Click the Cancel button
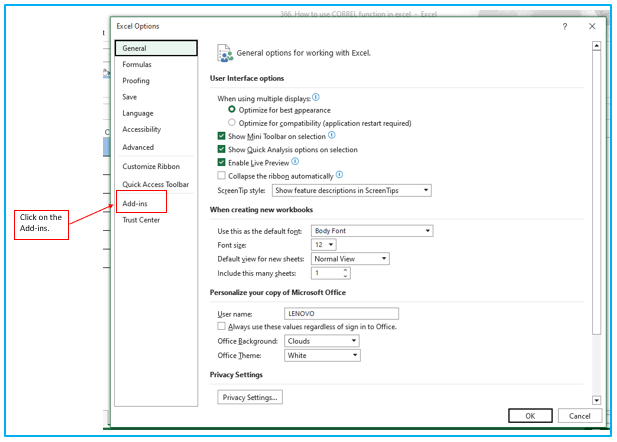 tap(580, 416)
